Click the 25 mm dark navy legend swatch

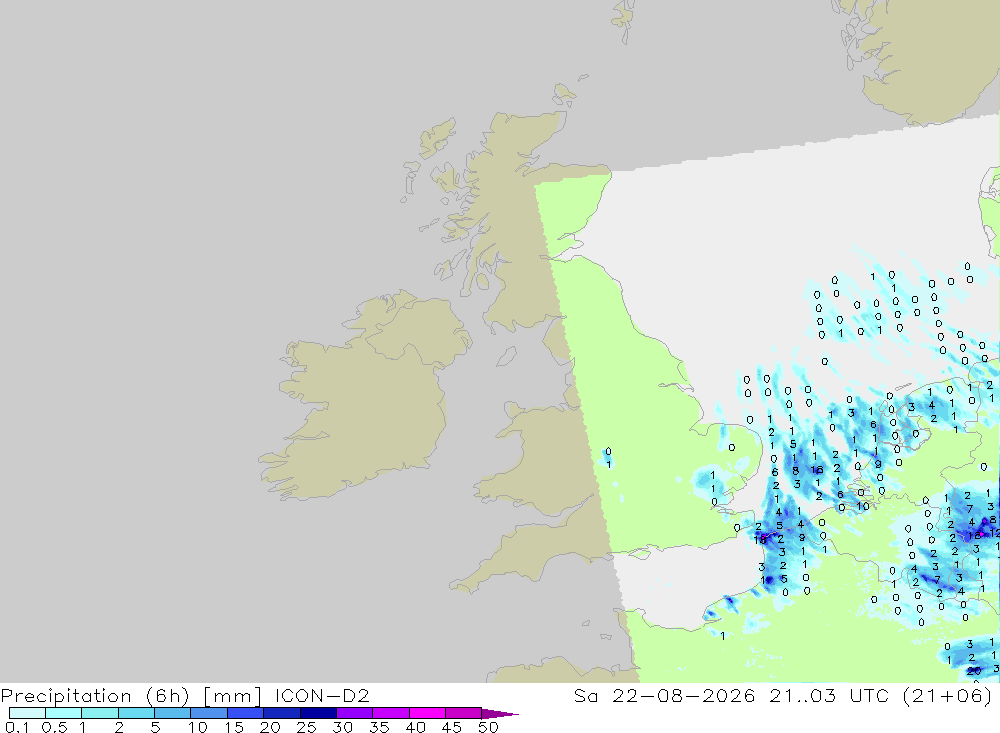tap(318, 713)
